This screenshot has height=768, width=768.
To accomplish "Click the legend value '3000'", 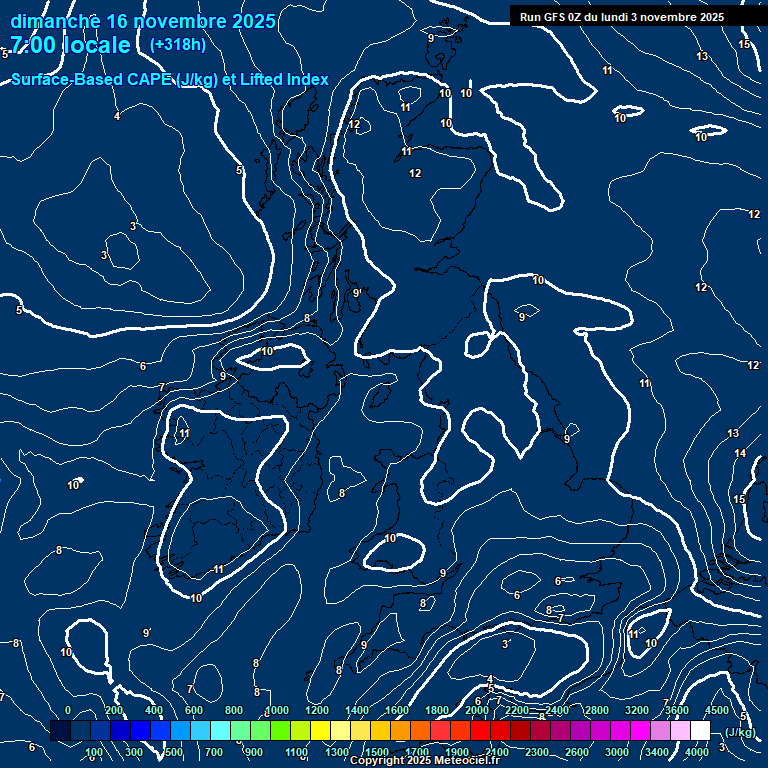I will [x=617, y=752].
